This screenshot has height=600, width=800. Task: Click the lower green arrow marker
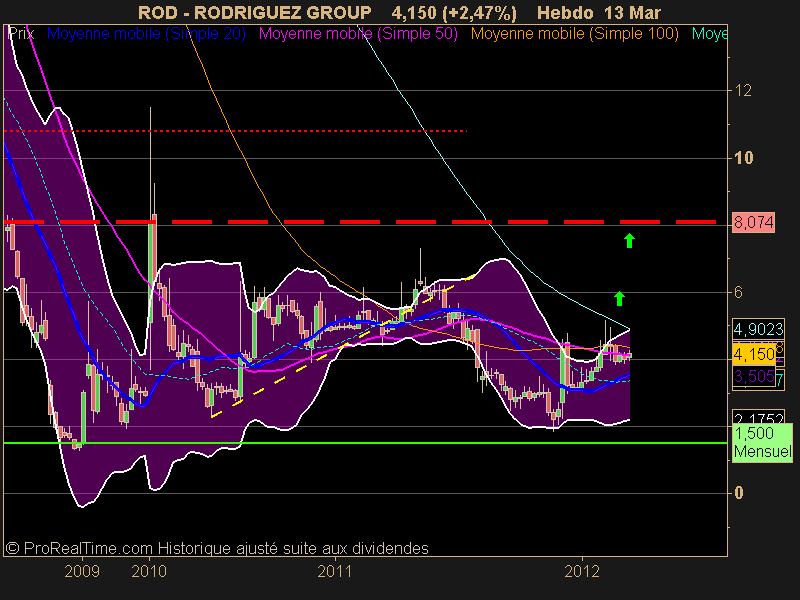619,298
